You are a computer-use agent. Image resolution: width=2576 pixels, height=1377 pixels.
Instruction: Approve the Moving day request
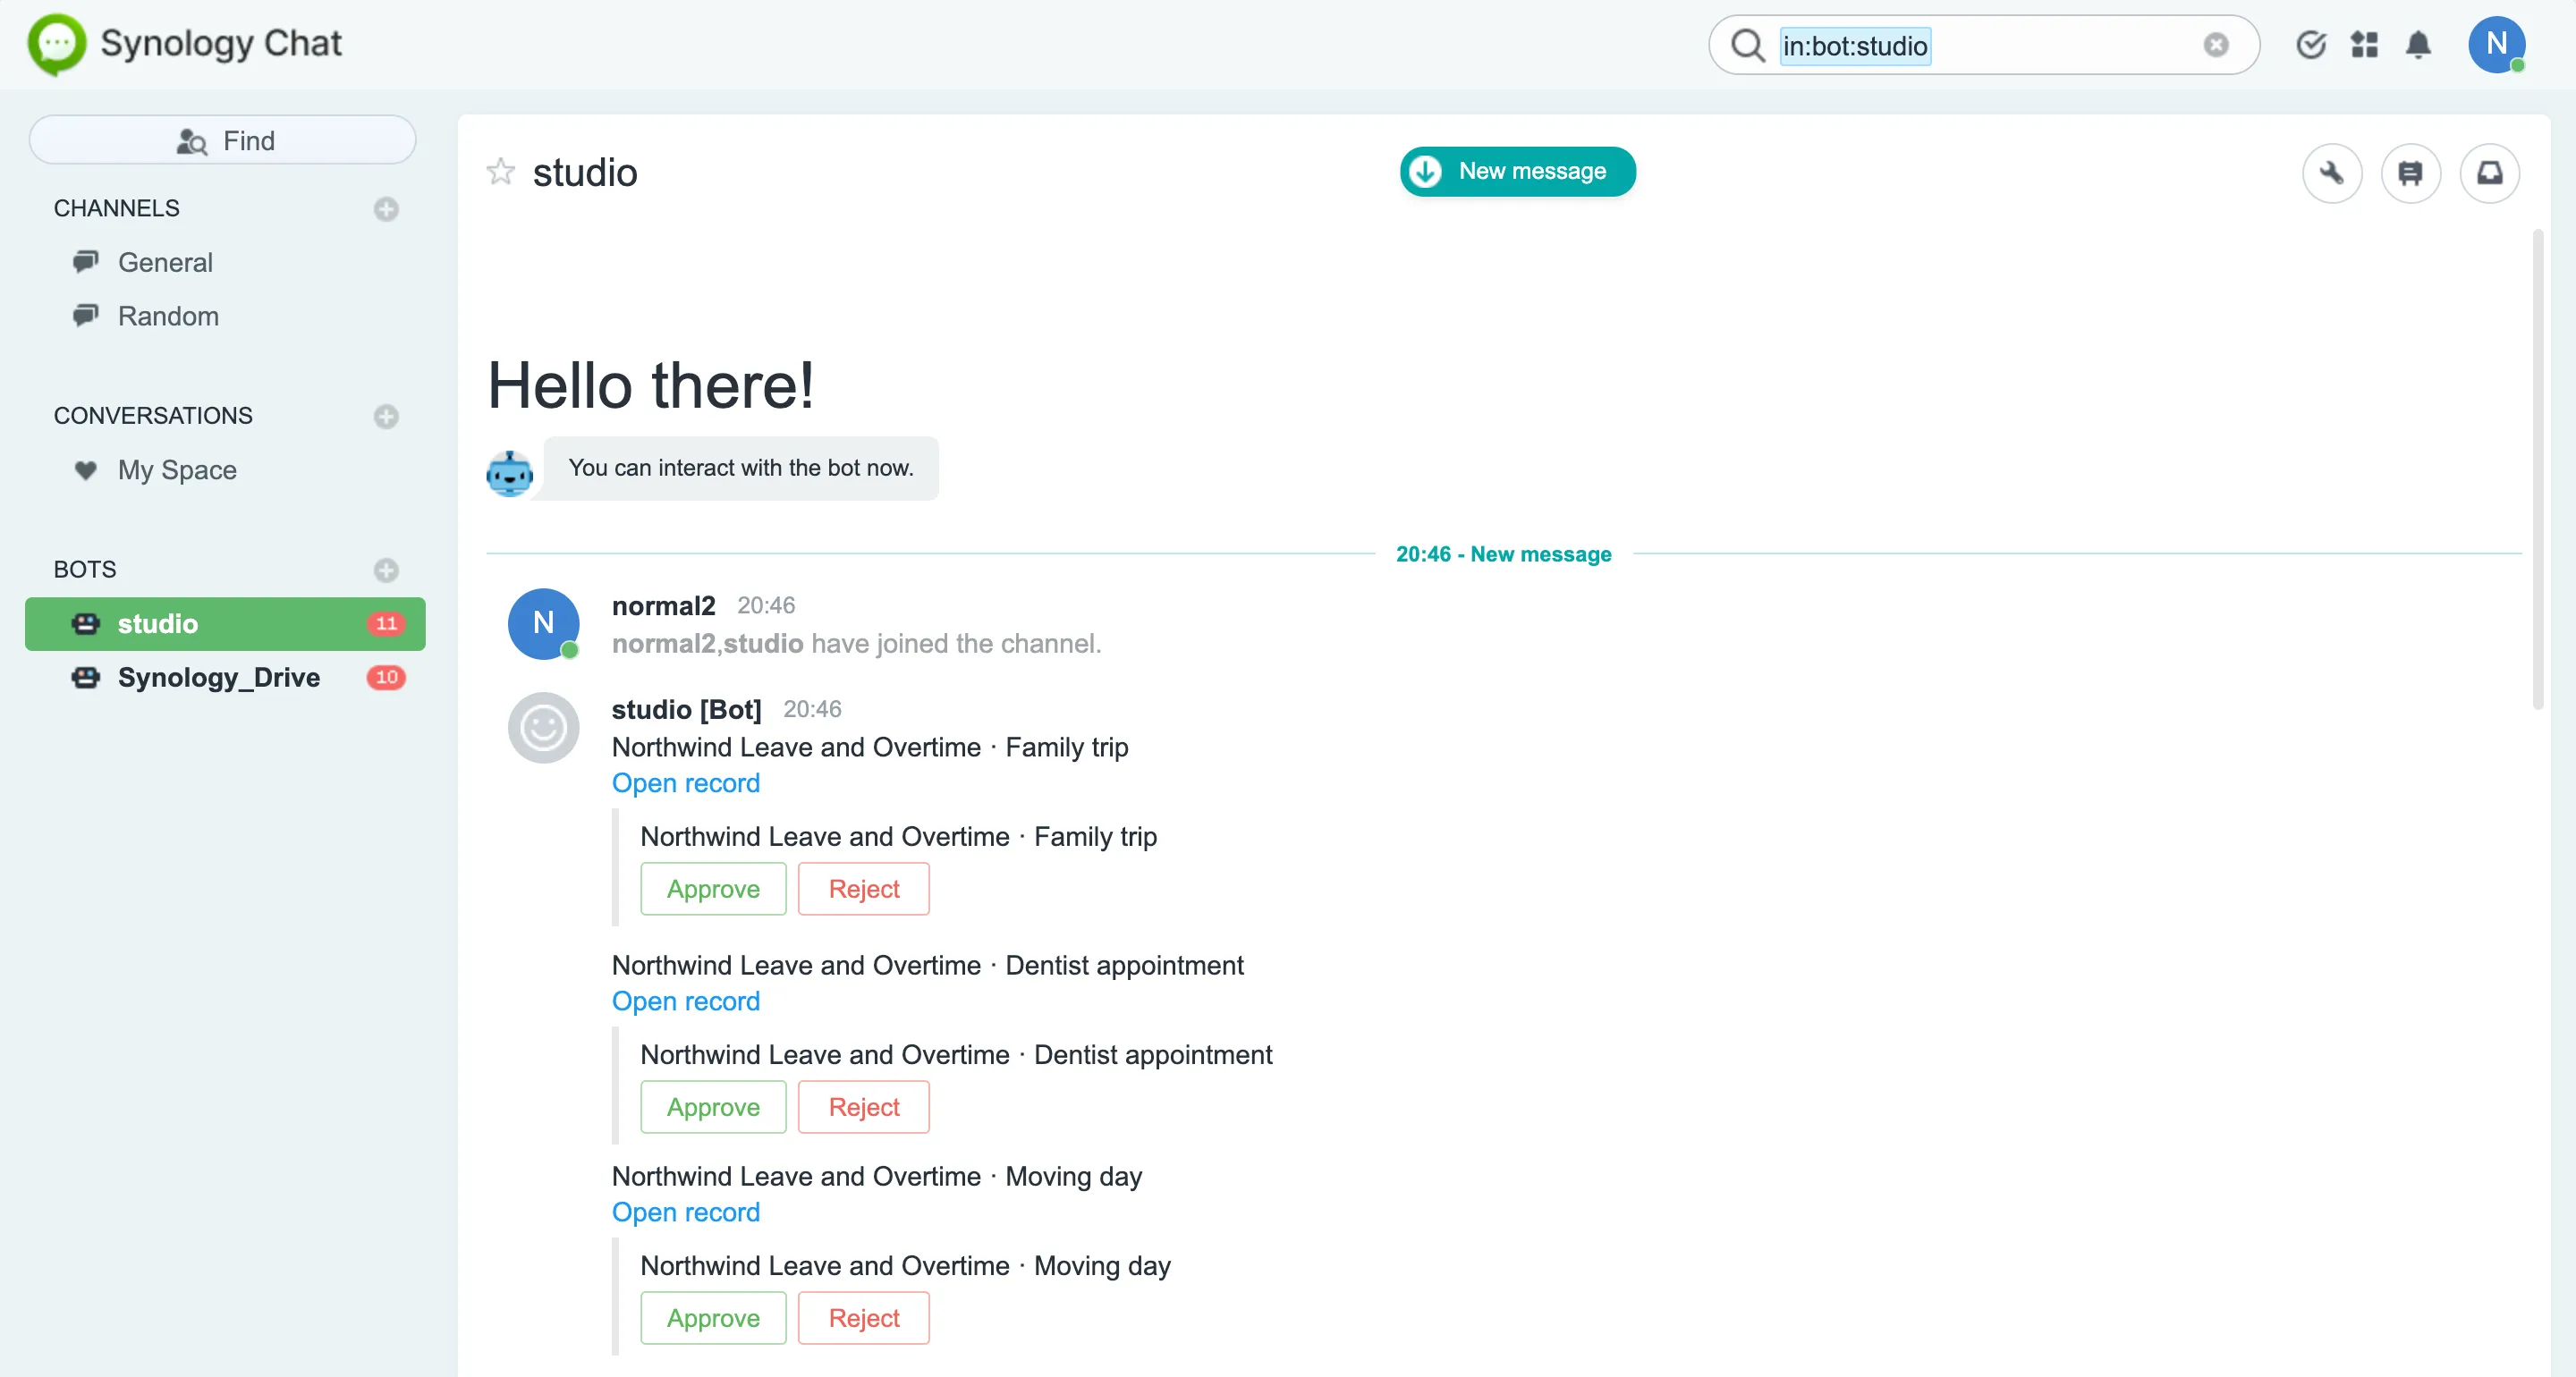tap(713, 1318)
